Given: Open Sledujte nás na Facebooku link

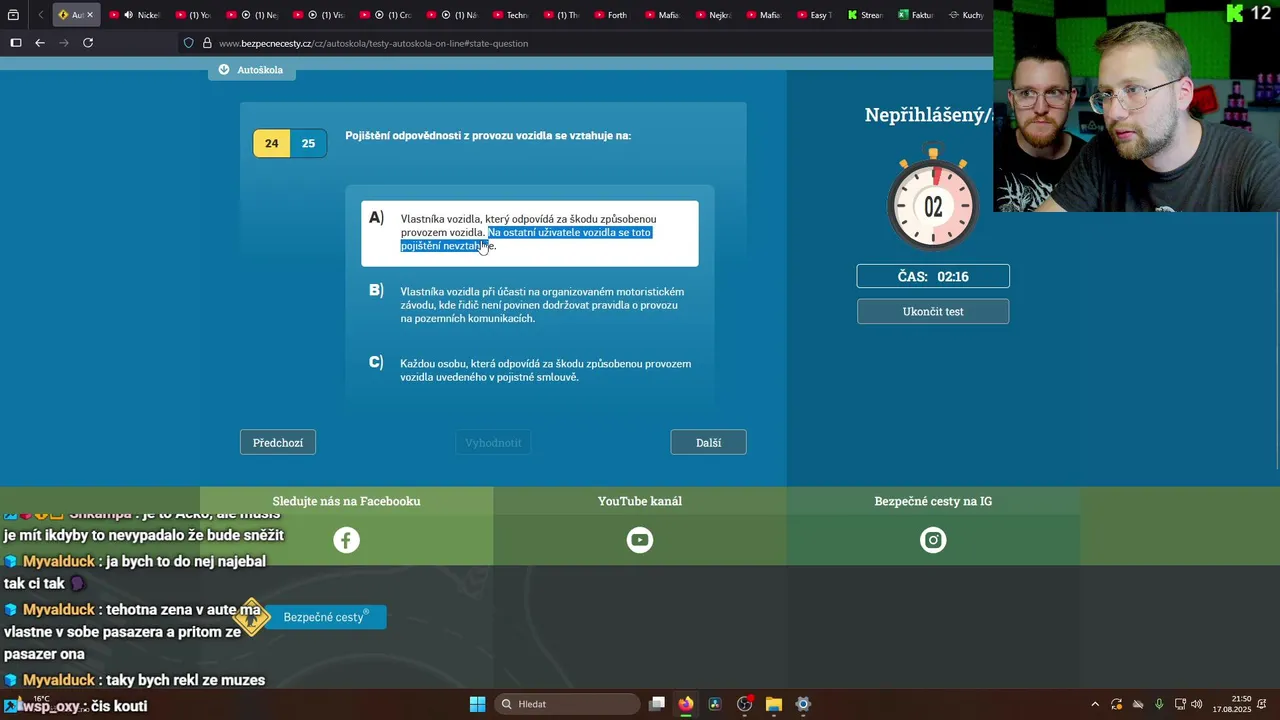Looking at the screenshot, I should (346, 501).
